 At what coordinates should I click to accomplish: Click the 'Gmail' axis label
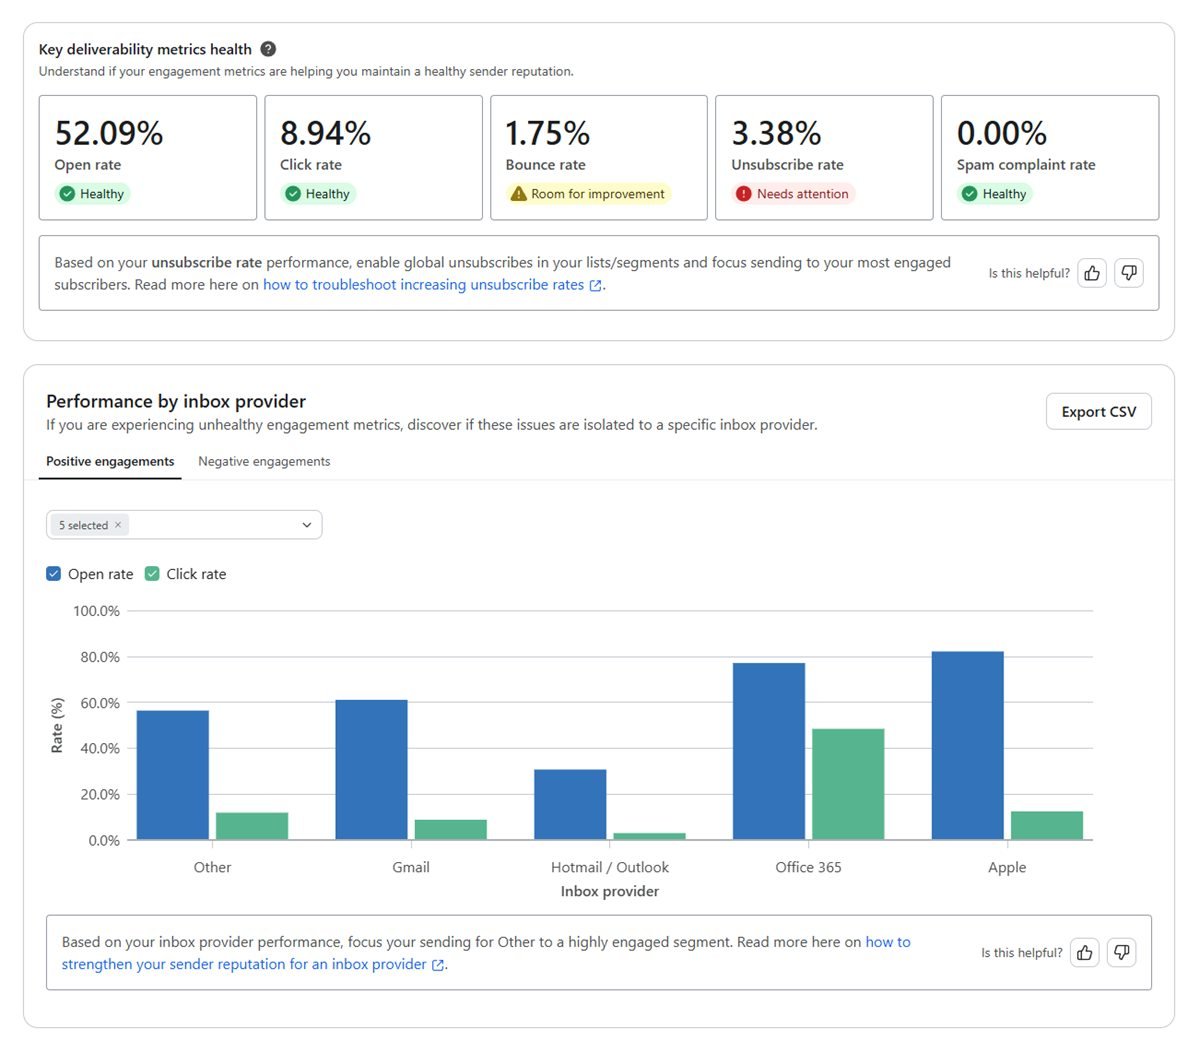tap(411, 867)
